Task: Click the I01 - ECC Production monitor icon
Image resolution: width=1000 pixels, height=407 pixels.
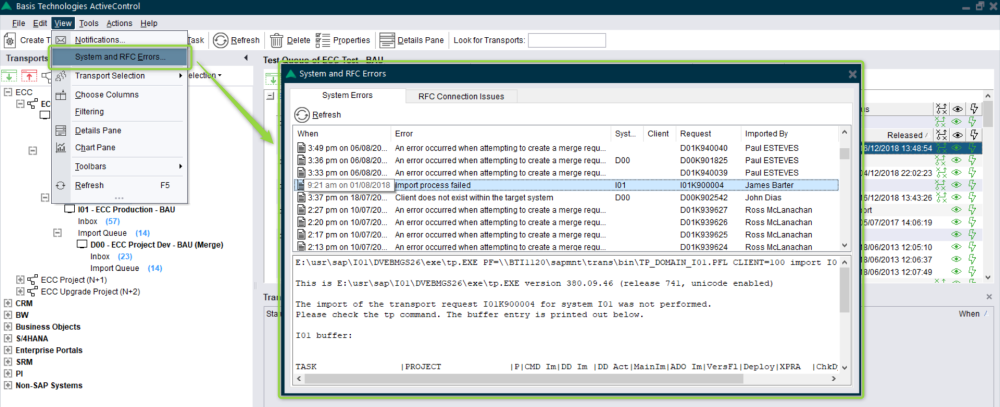Action: [70, 209]
